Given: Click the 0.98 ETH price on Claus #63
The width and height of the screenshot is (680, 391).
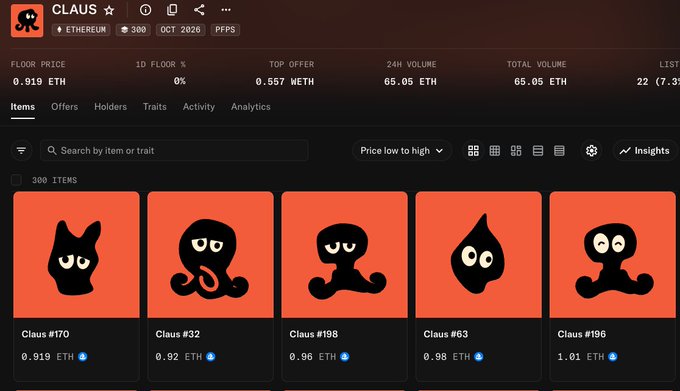Looking at the screenshot, I should coord(447,357).
